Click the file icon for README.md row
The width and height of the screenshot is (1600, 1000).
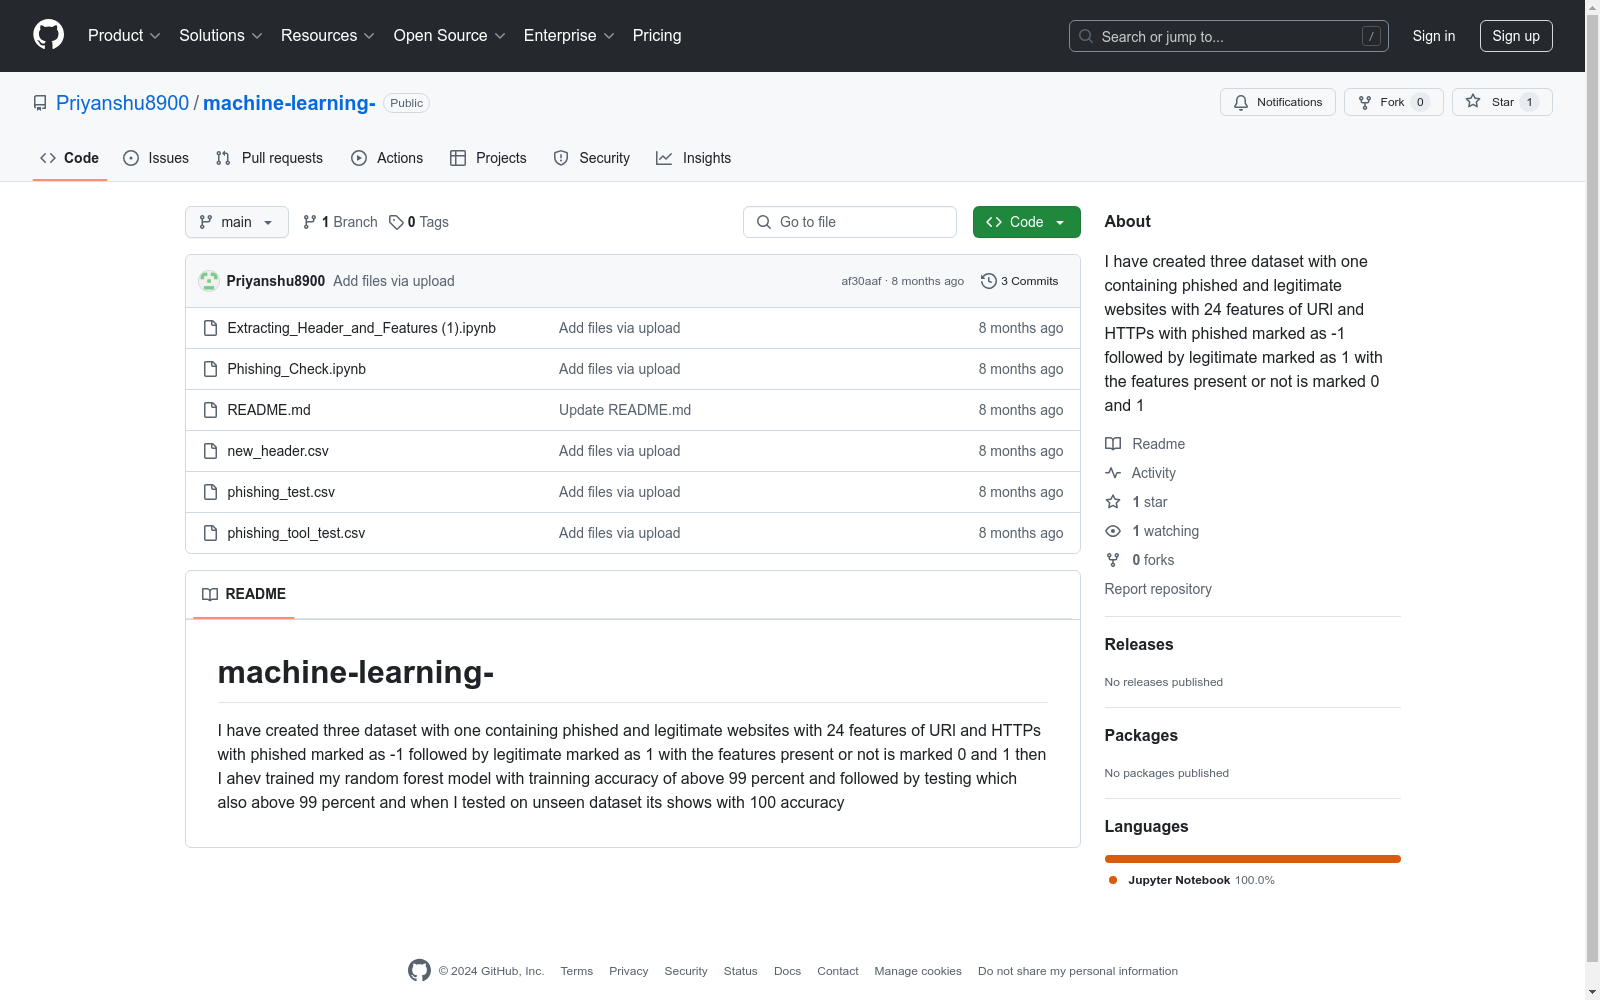pos(210,410)
